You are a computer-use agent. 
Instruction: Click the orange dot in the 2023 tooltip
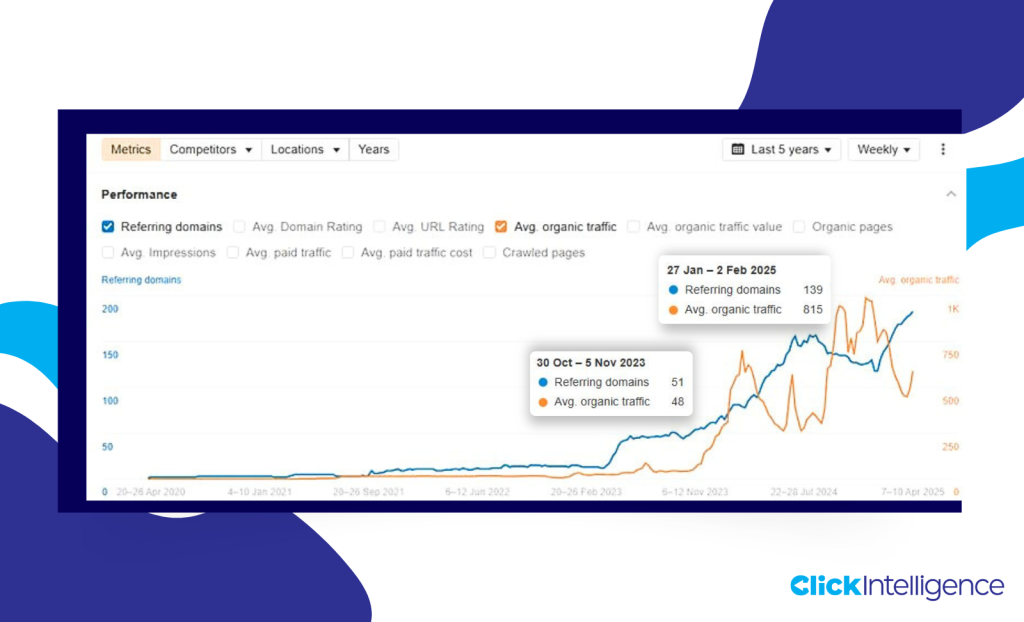(542, 402)
